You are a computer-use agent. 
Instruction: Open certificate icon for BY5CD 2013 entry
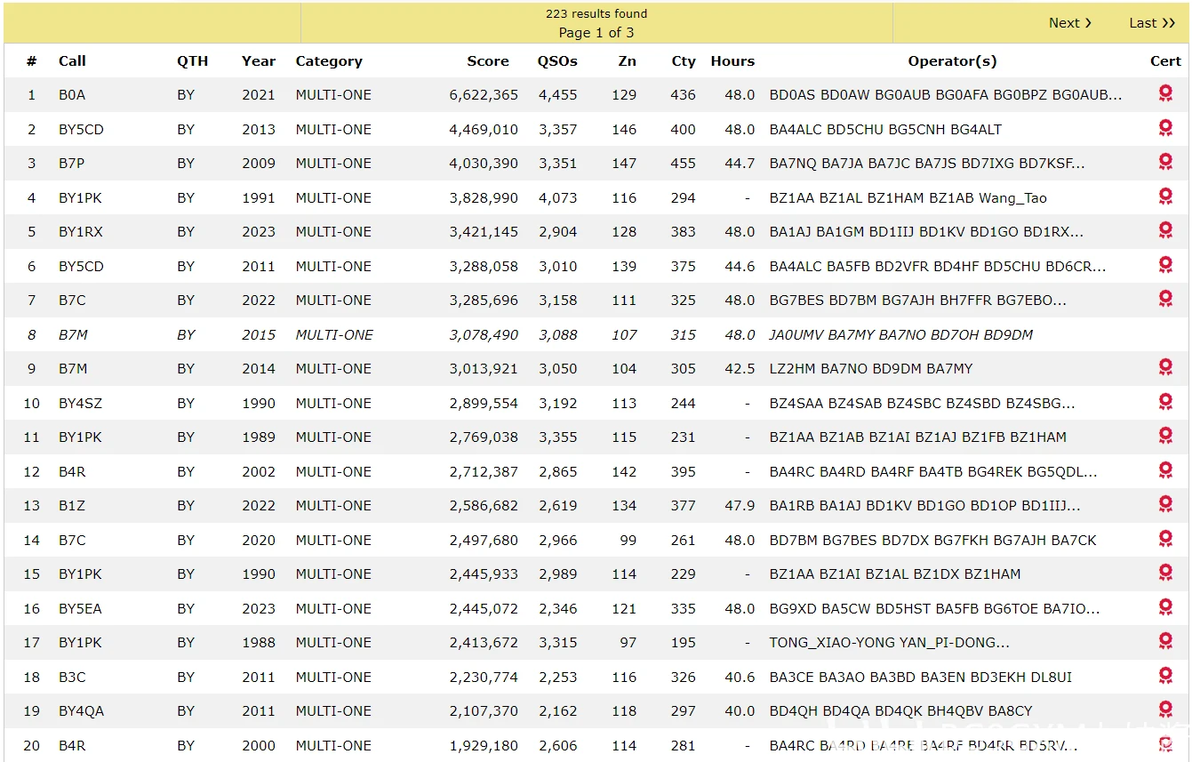[1165, 128]
